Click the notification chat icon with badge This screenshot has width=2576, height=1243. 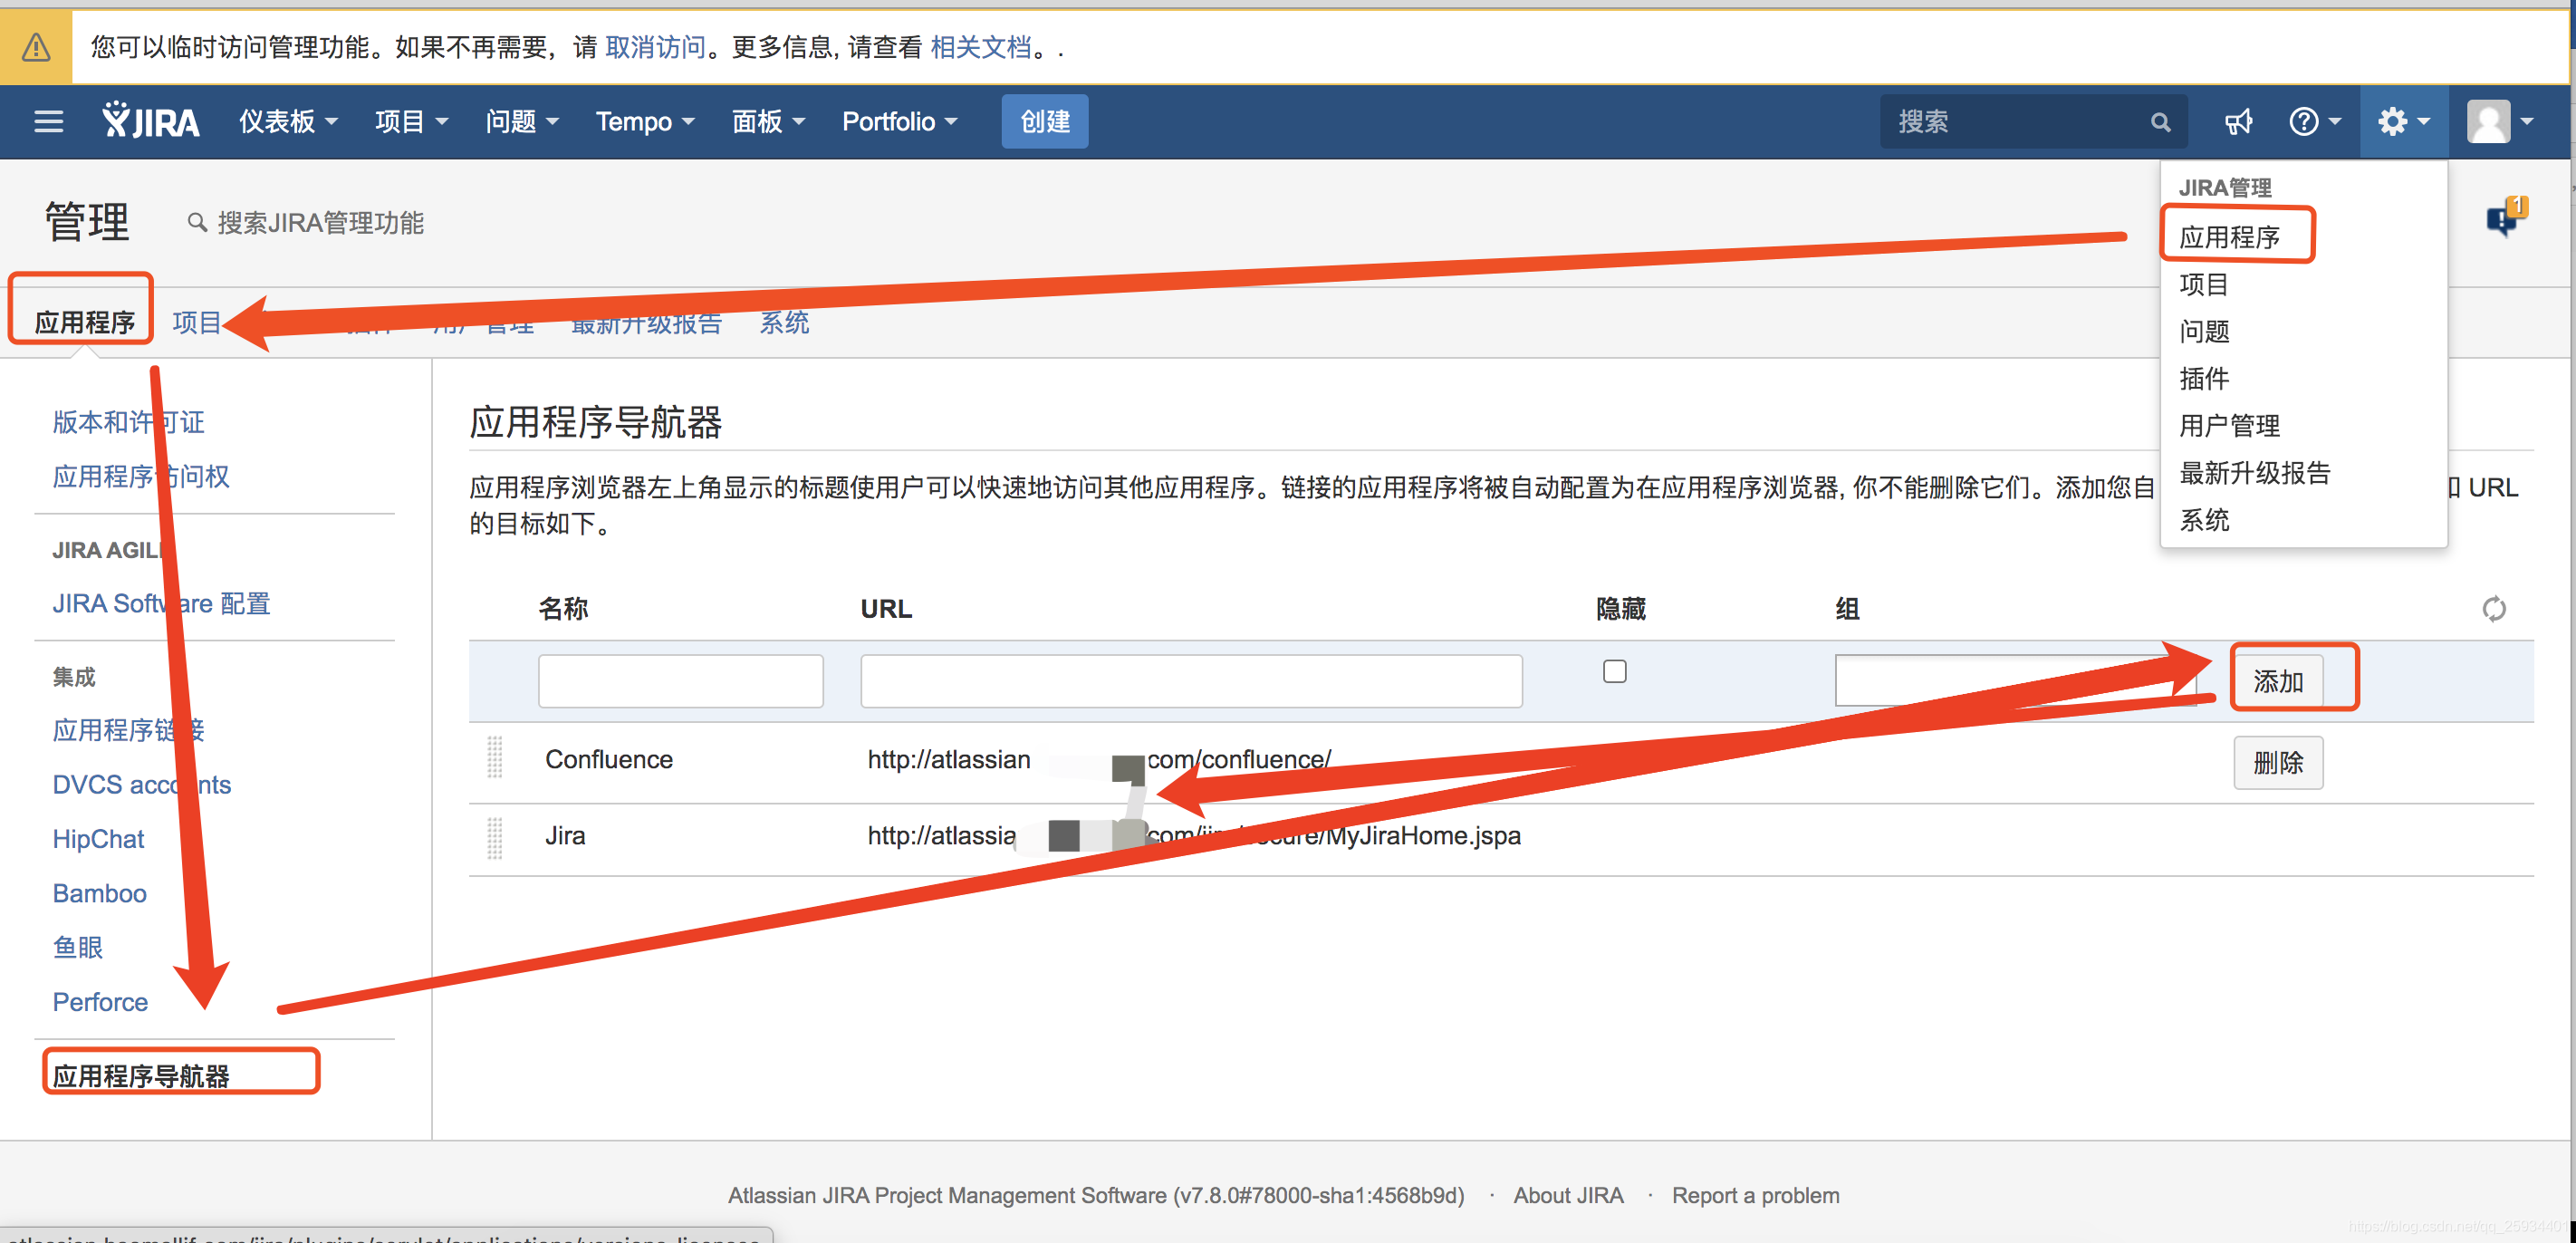[x=2505, y=216]
